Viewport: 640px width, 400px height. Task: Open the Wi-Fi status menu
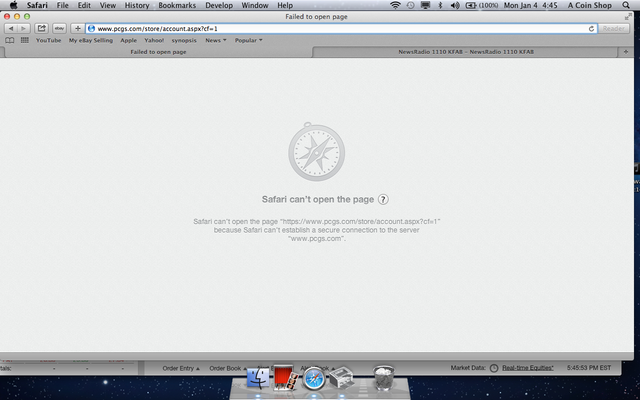click(395, 5)
